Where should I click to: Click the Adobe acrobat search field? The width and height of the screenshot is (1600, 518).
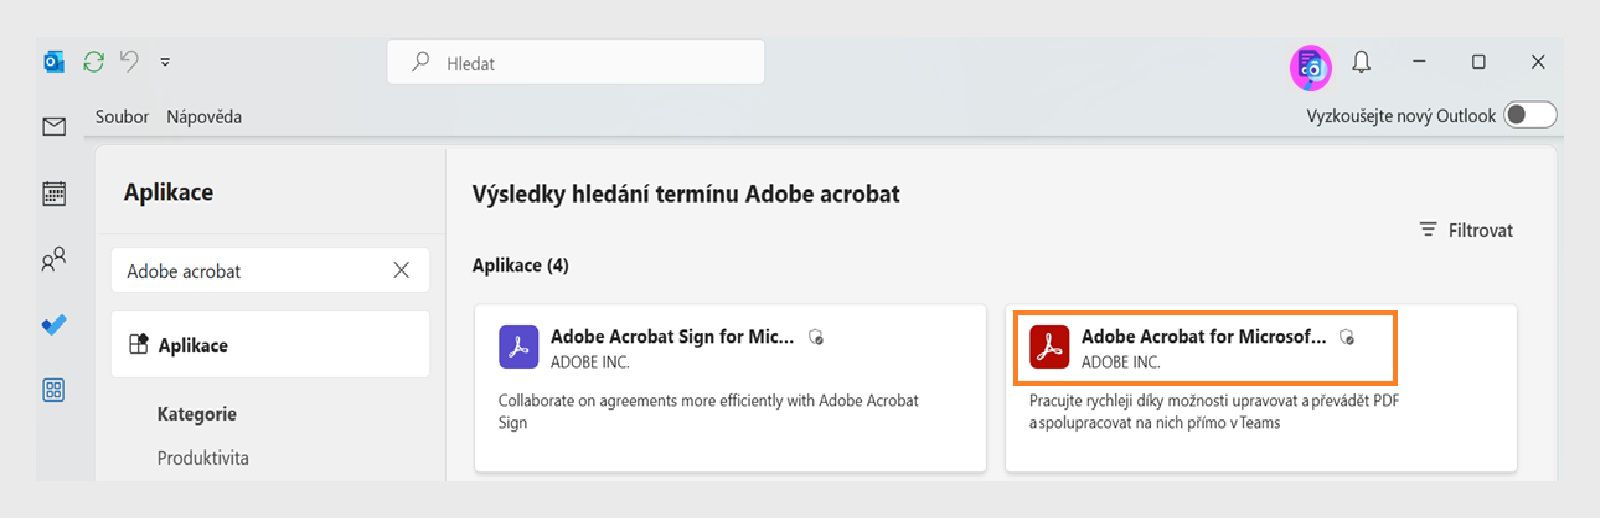coord(270,270)
